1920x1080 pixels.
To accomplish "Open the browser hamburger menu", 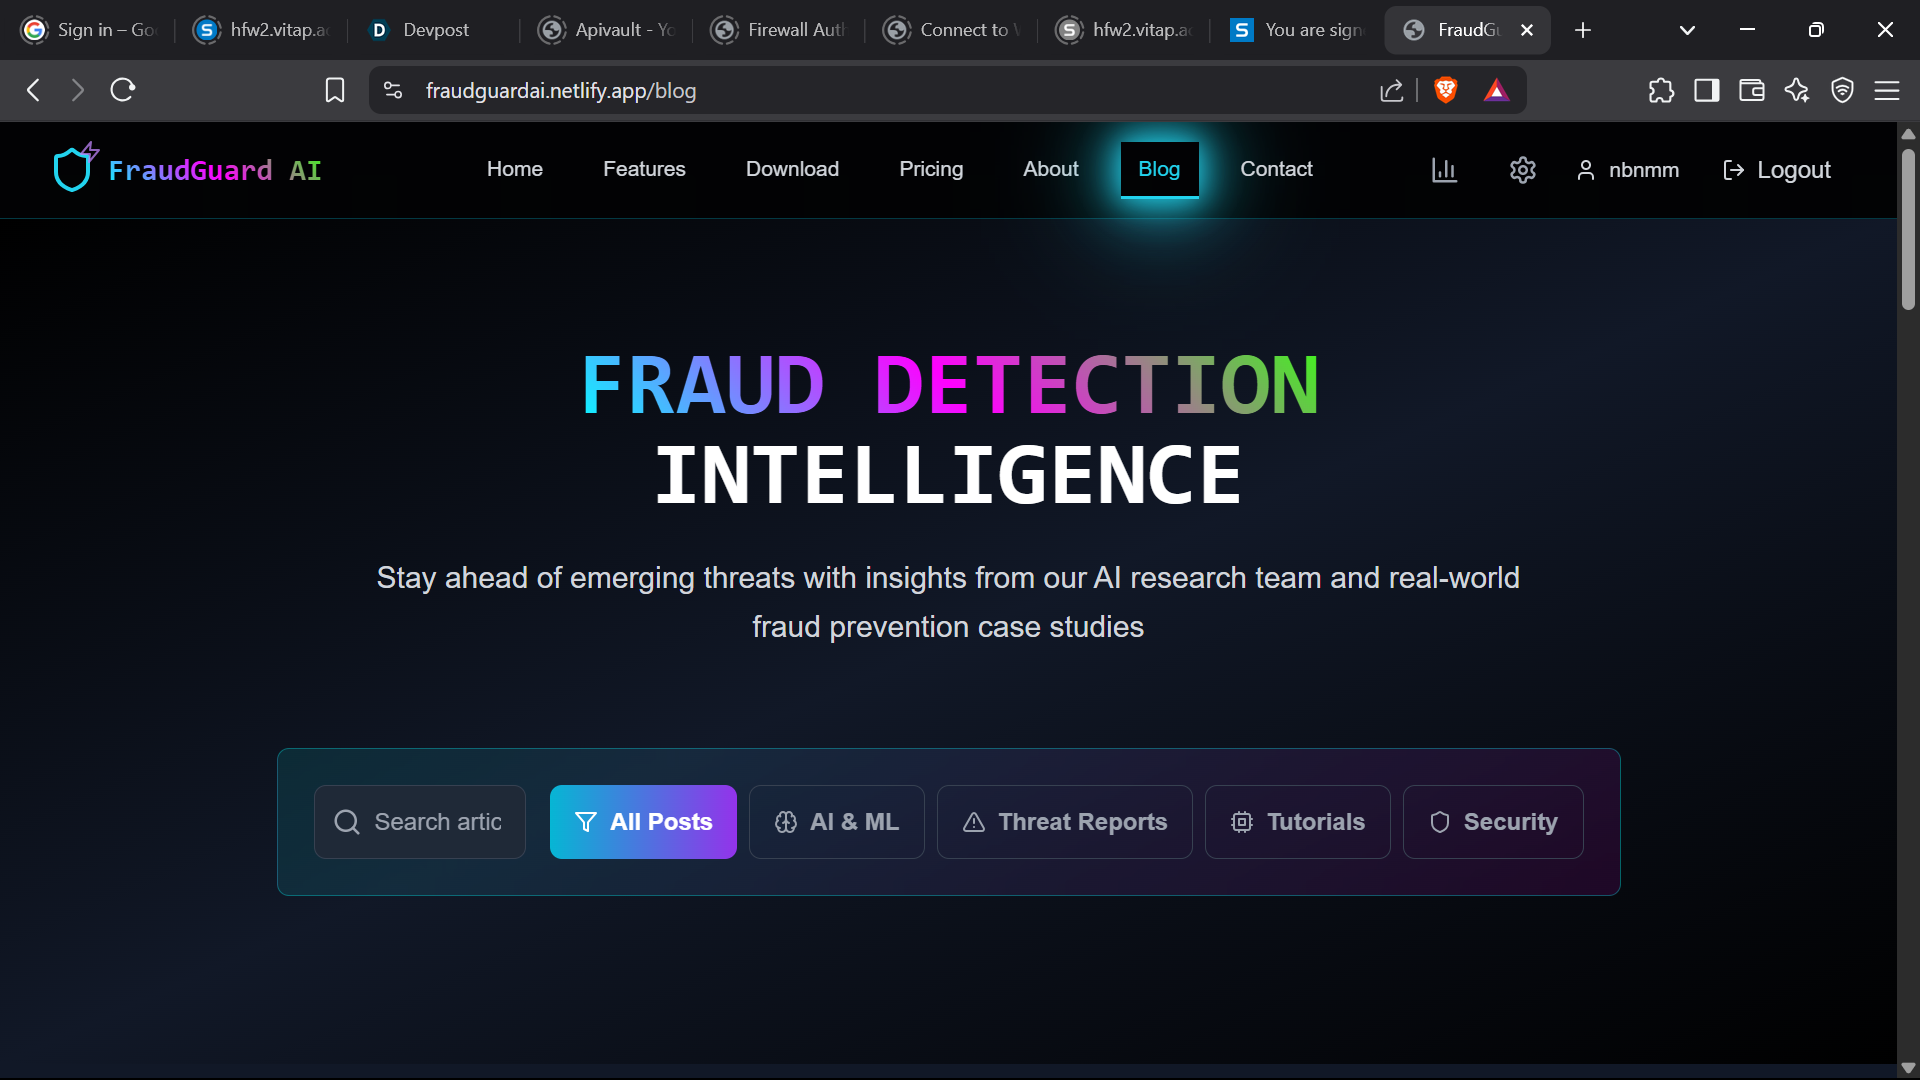I will click(1887, 90).
